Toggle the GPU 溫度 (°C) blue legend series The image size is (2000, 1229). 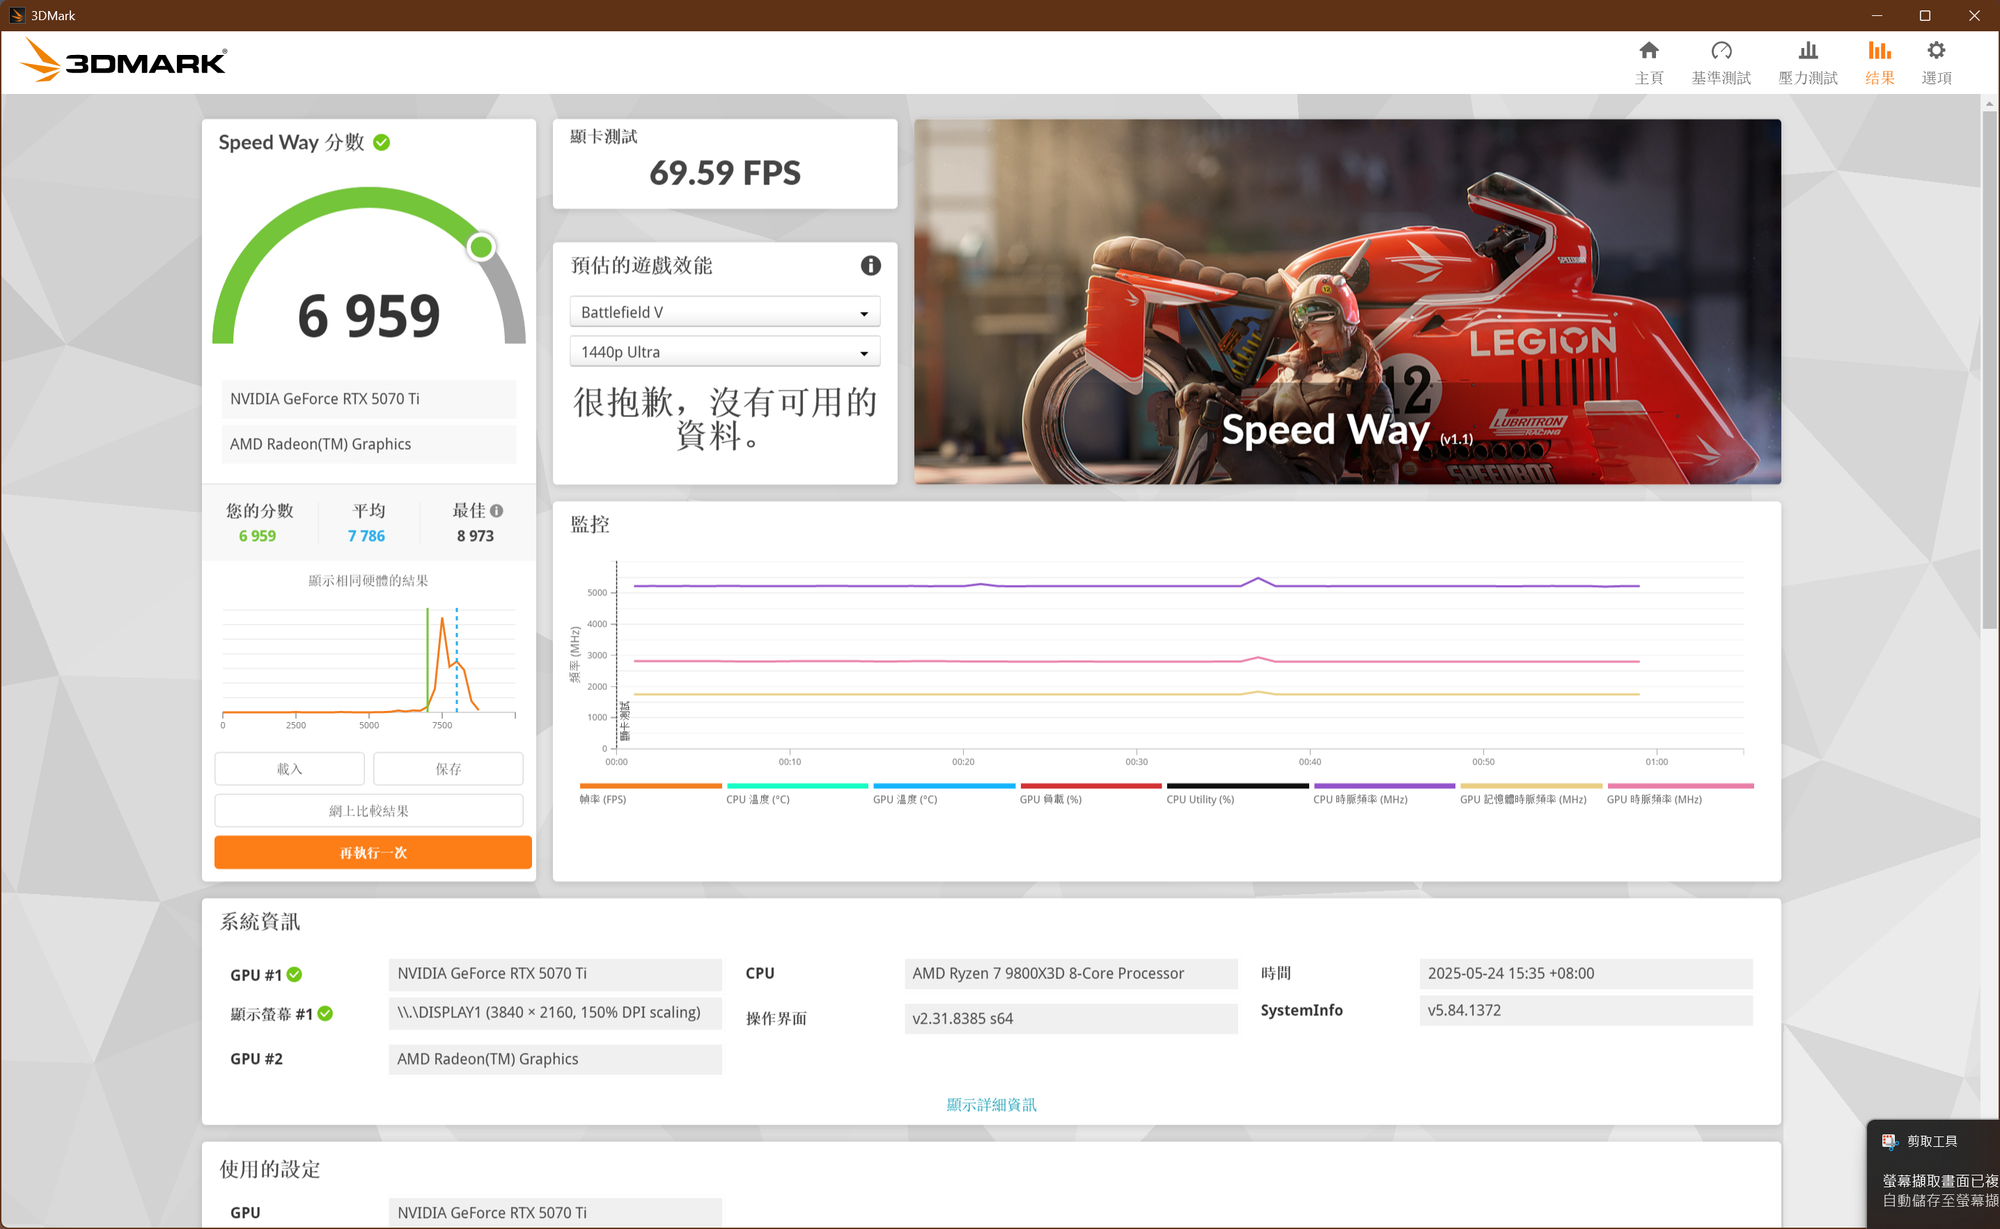944,793
